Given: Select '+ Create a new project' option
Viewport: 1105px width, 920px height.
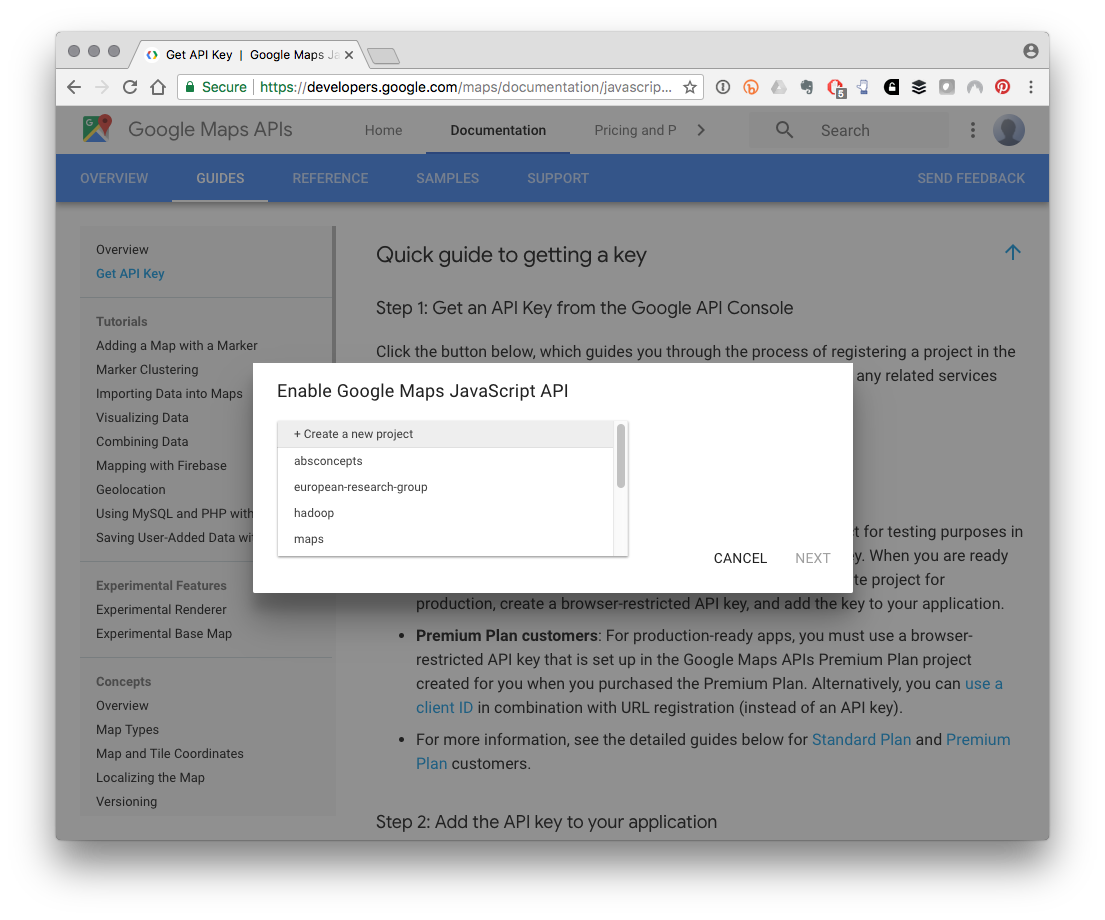Looking at the screenshot, I should (x=446, y=434).
